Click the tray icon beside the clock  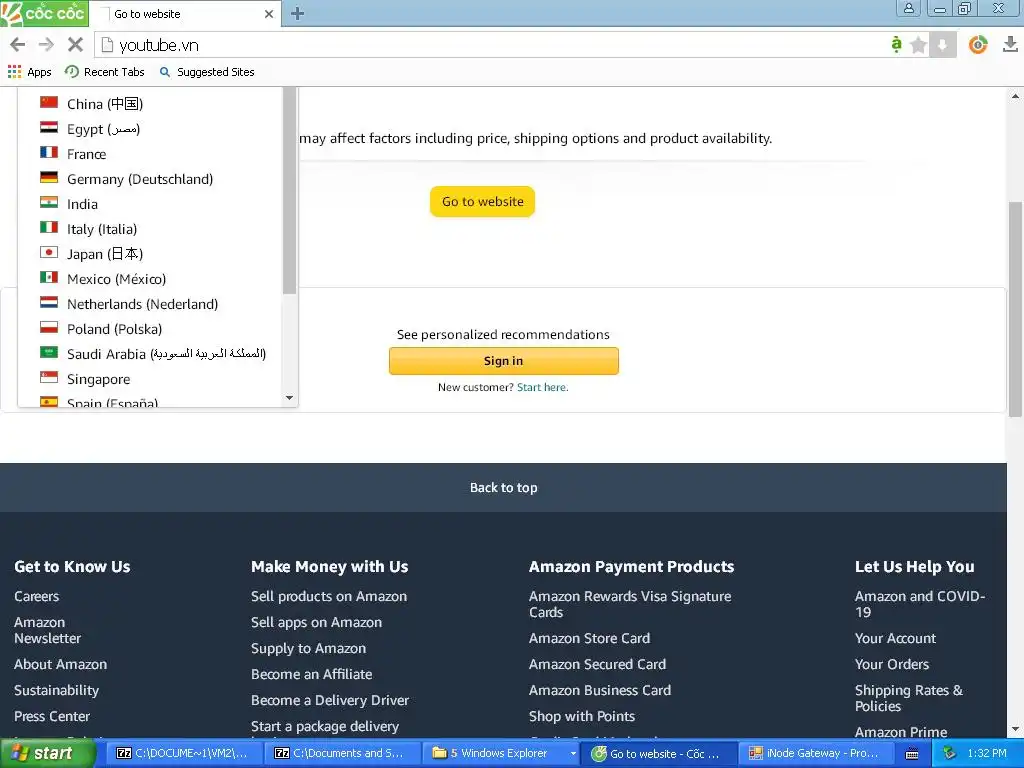tap(949, 754)
